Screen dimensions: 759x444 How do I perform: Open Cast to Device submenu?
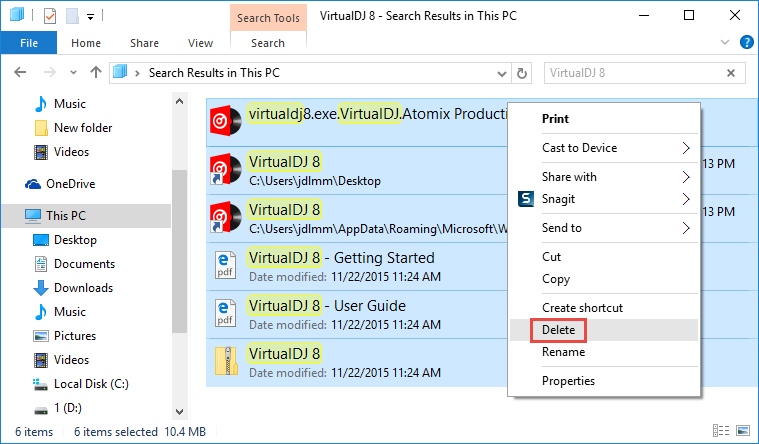604,148
